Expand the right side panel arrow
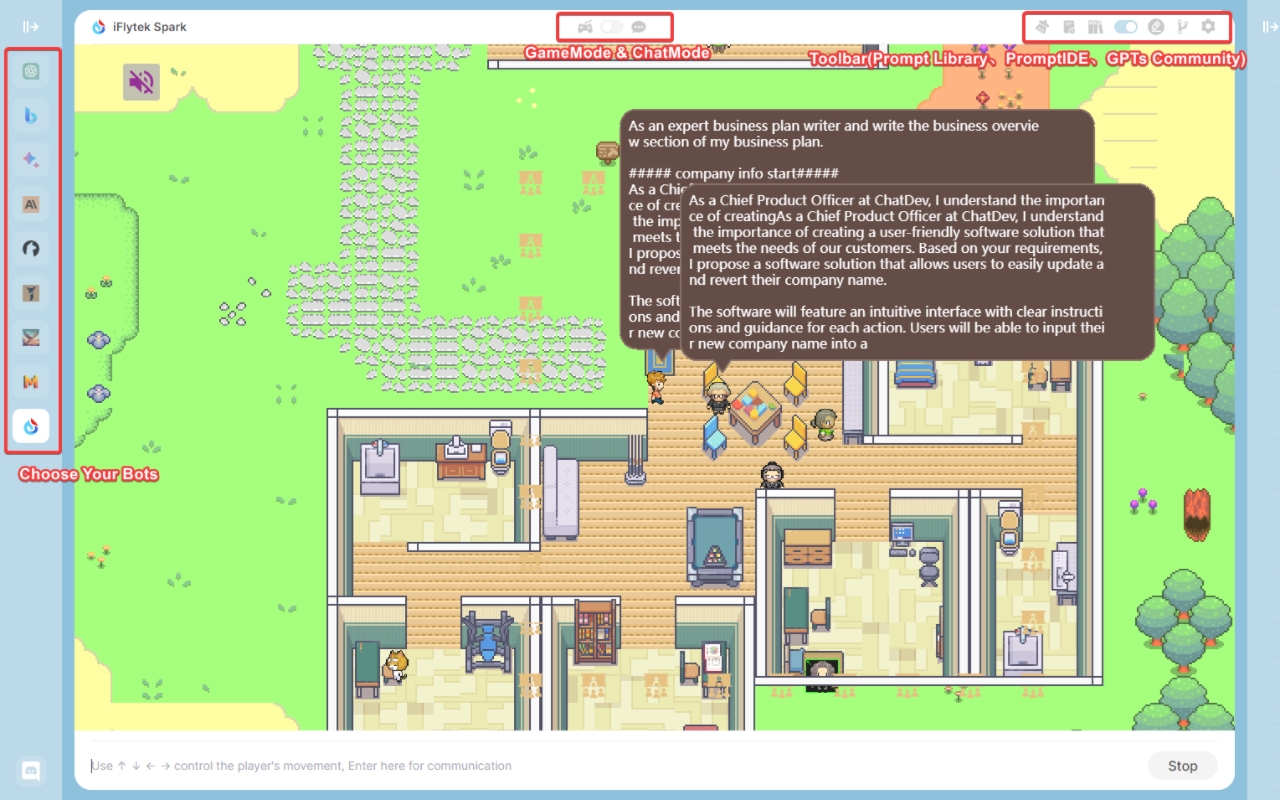Screen dimensions: 1280x800 pyautogui.click(x=1270, y=27)
